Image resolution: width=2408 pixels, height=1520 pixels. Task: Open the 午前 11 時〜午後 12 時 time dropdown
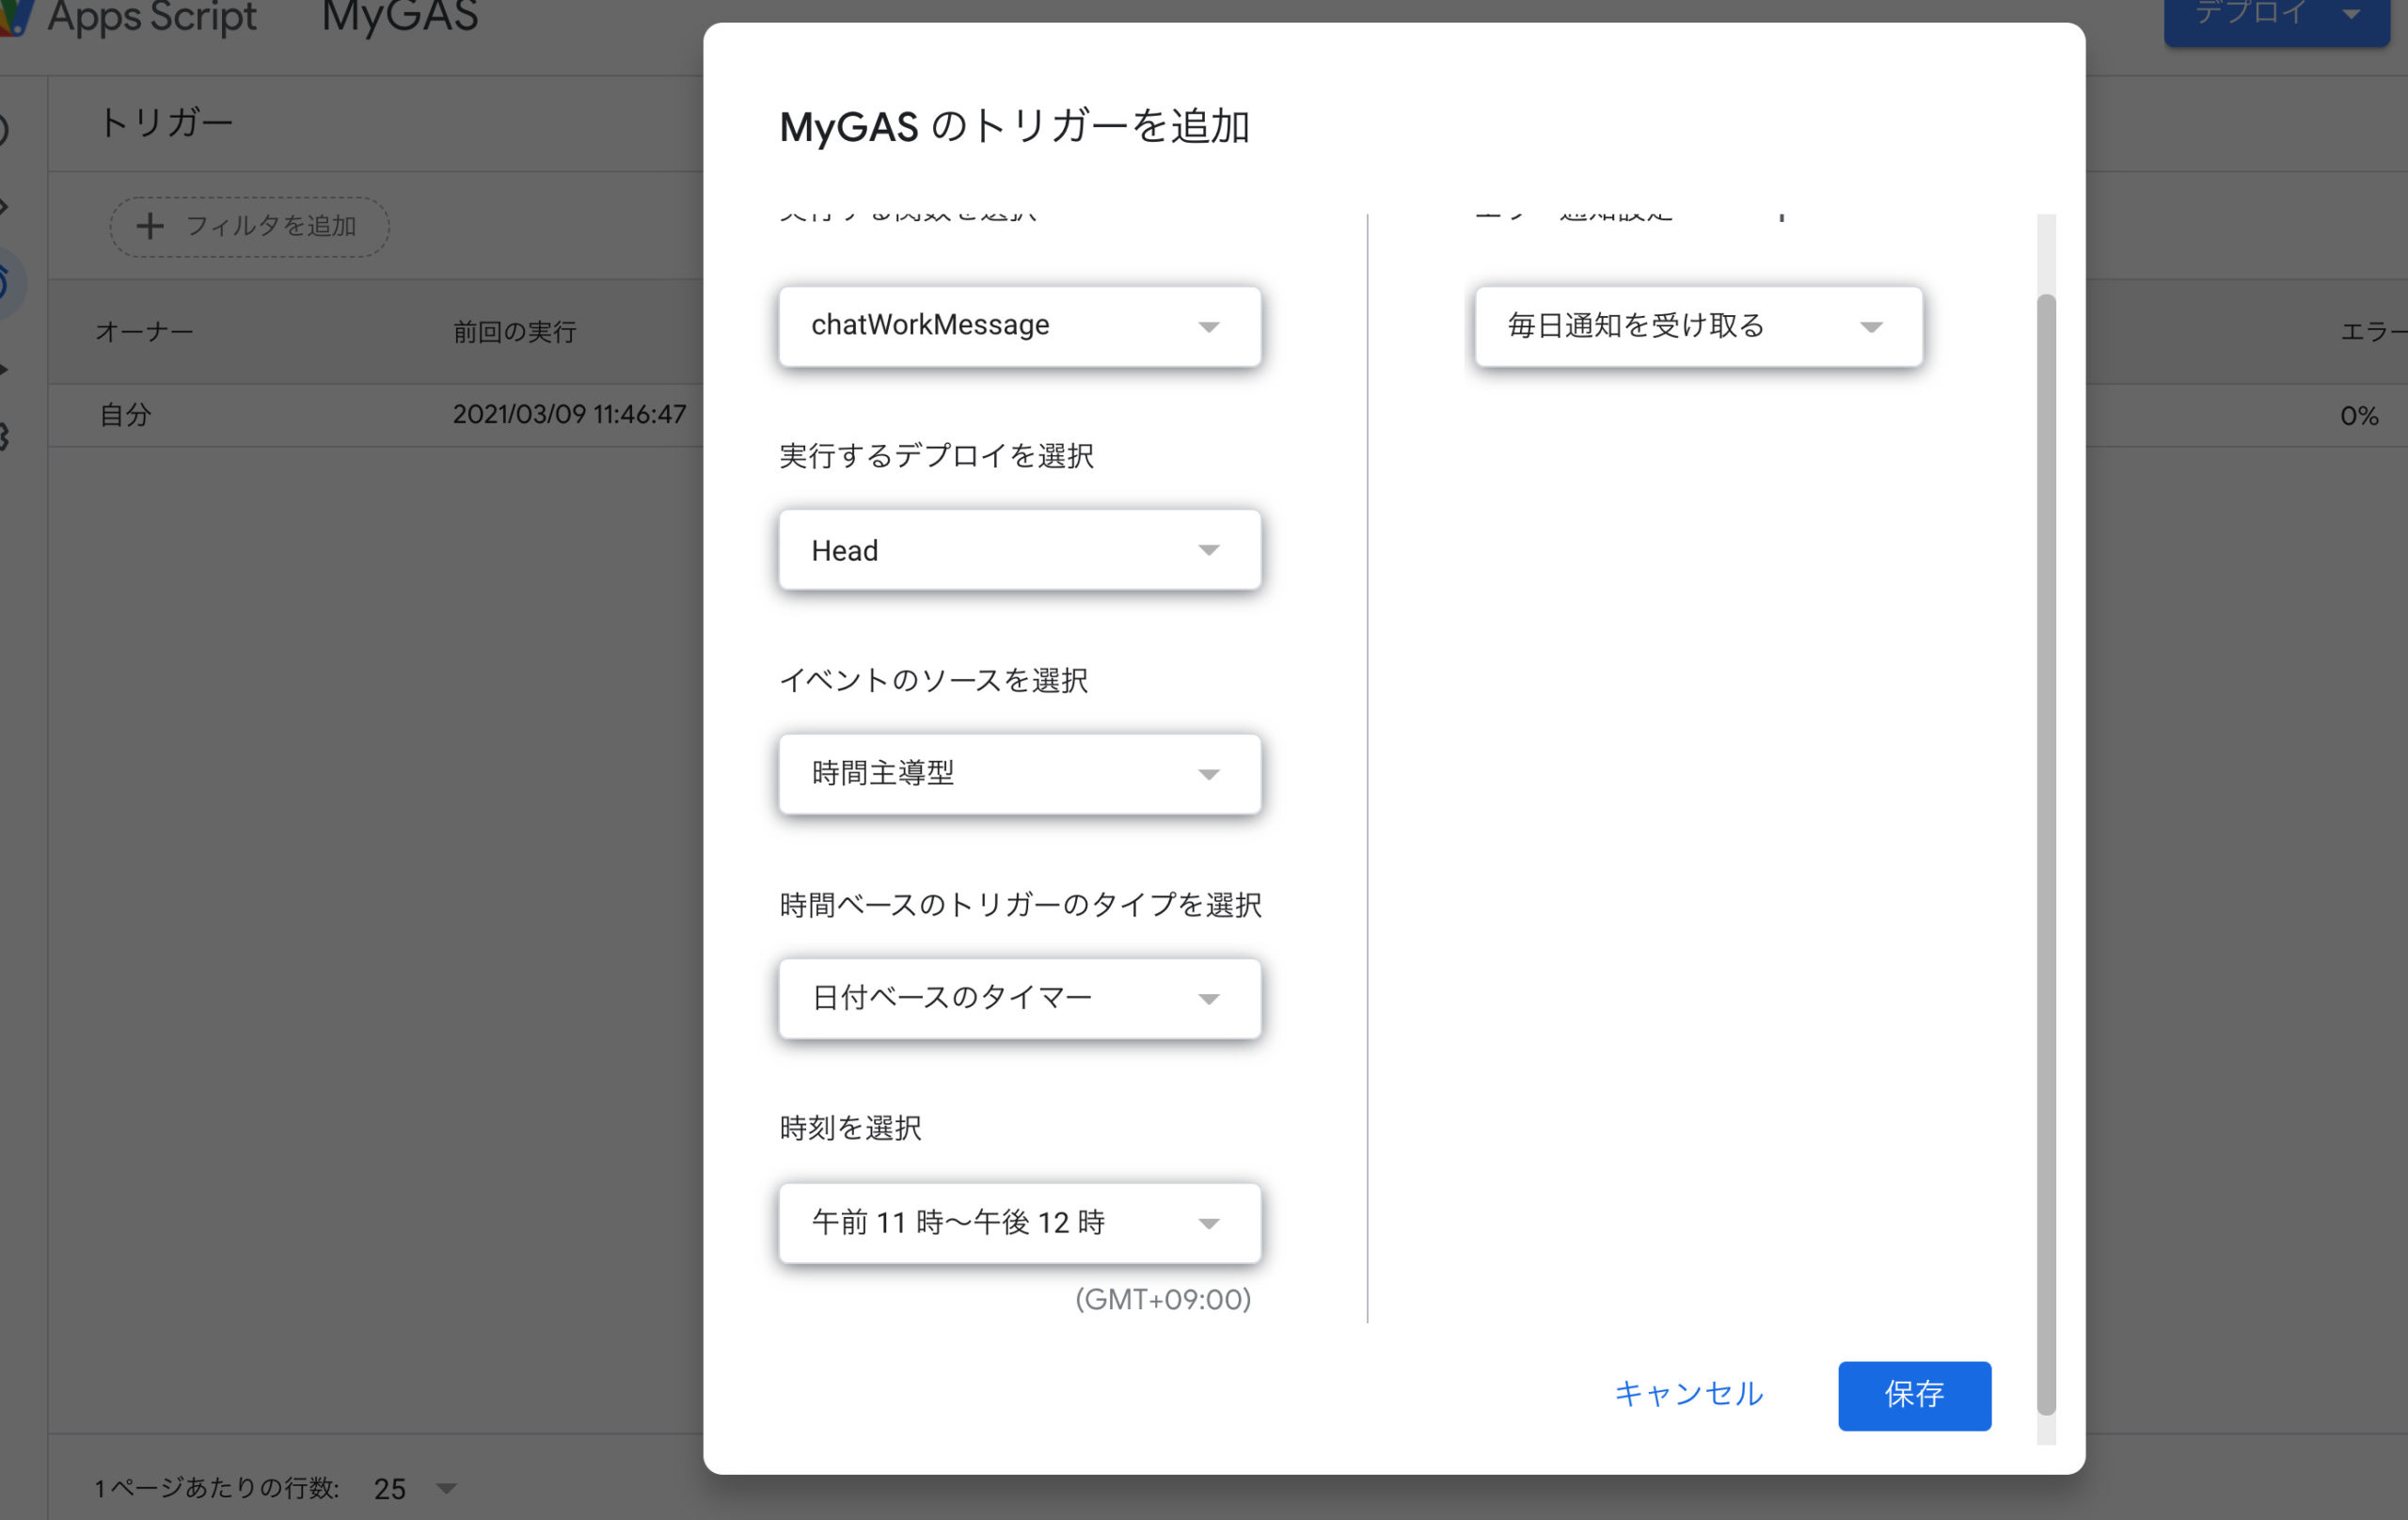[1019, 1223]
